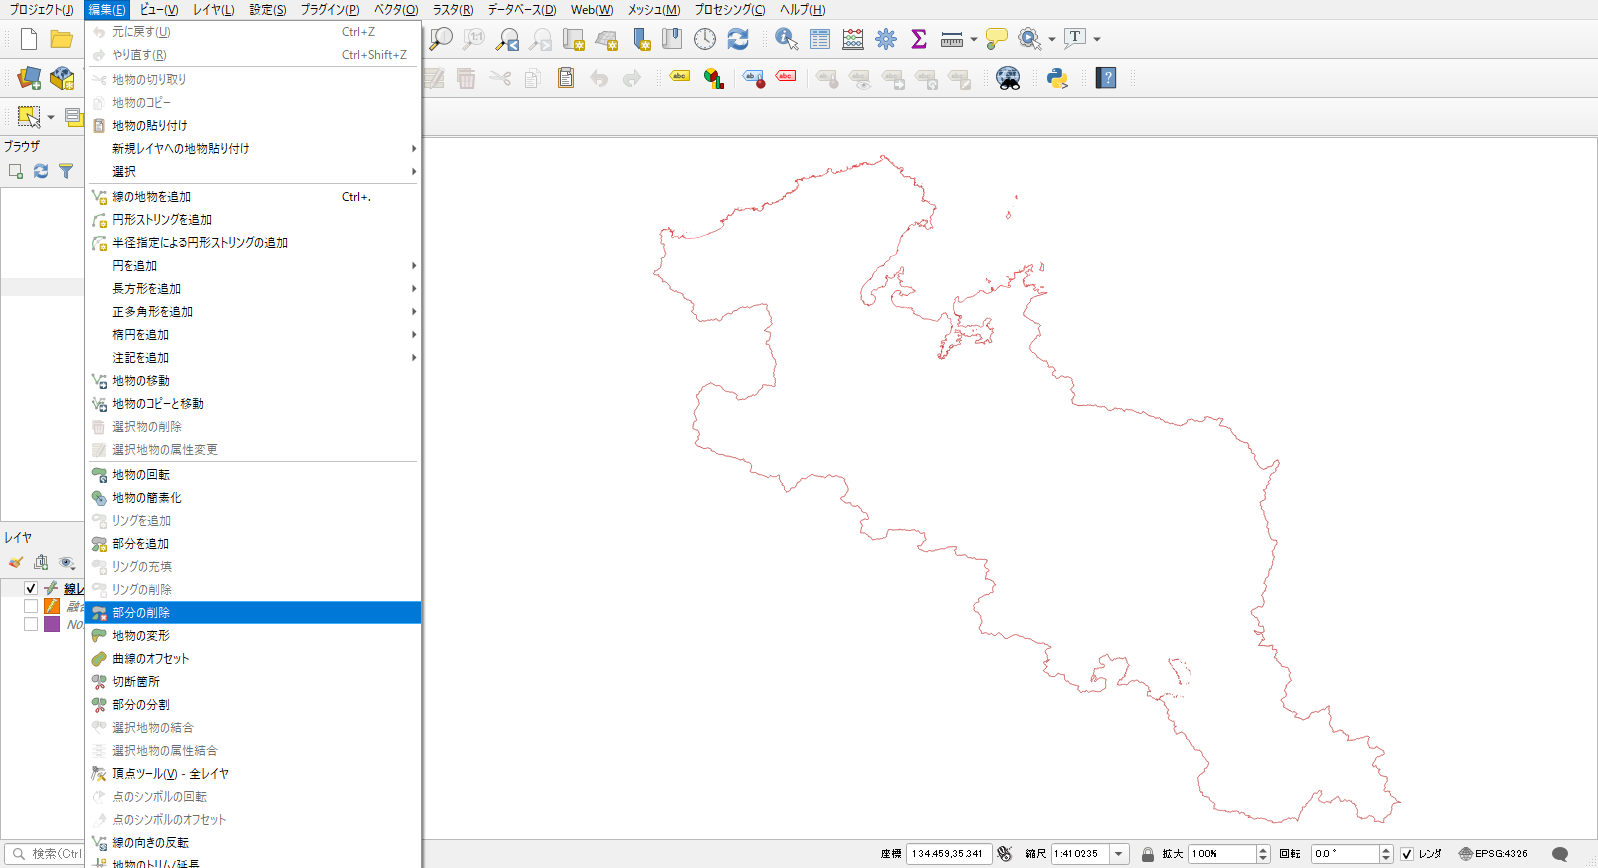
Task: Choose 部分の削除 from the edit menu
Action: pyautogui.click(x=253, y=613)
